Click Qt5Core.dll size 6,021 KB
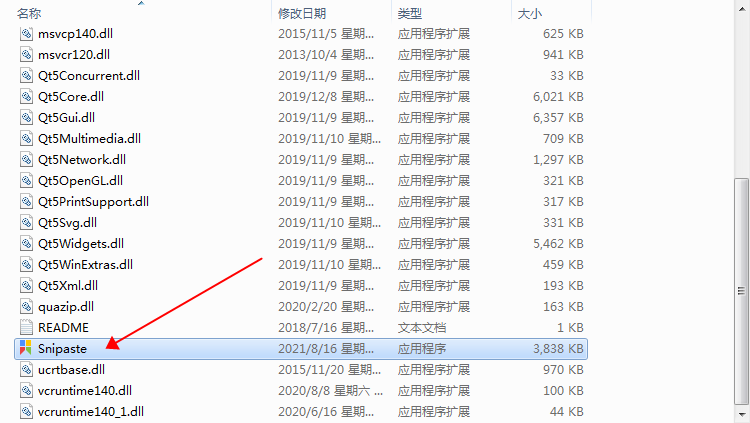The height and width of the screenshot is (423, 750). pos(558,97)
